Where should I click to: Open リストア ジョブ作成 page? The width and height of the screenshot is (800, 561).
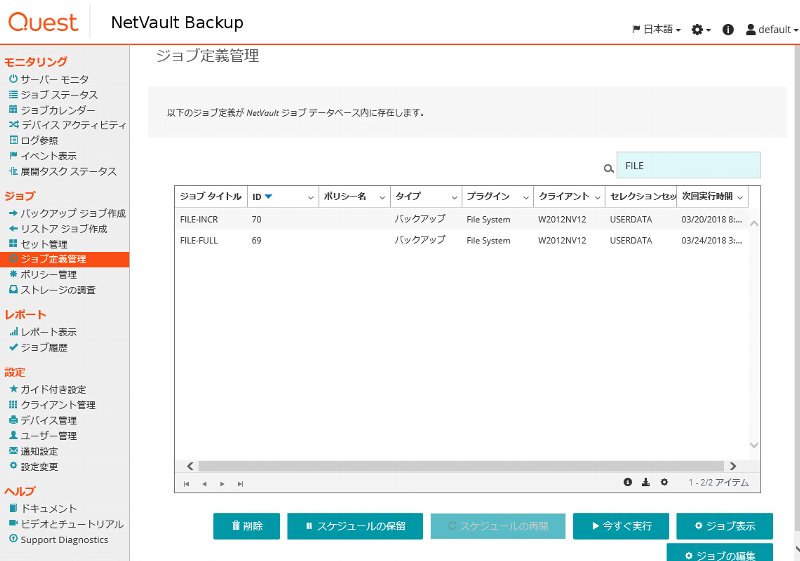coord(58,228)
